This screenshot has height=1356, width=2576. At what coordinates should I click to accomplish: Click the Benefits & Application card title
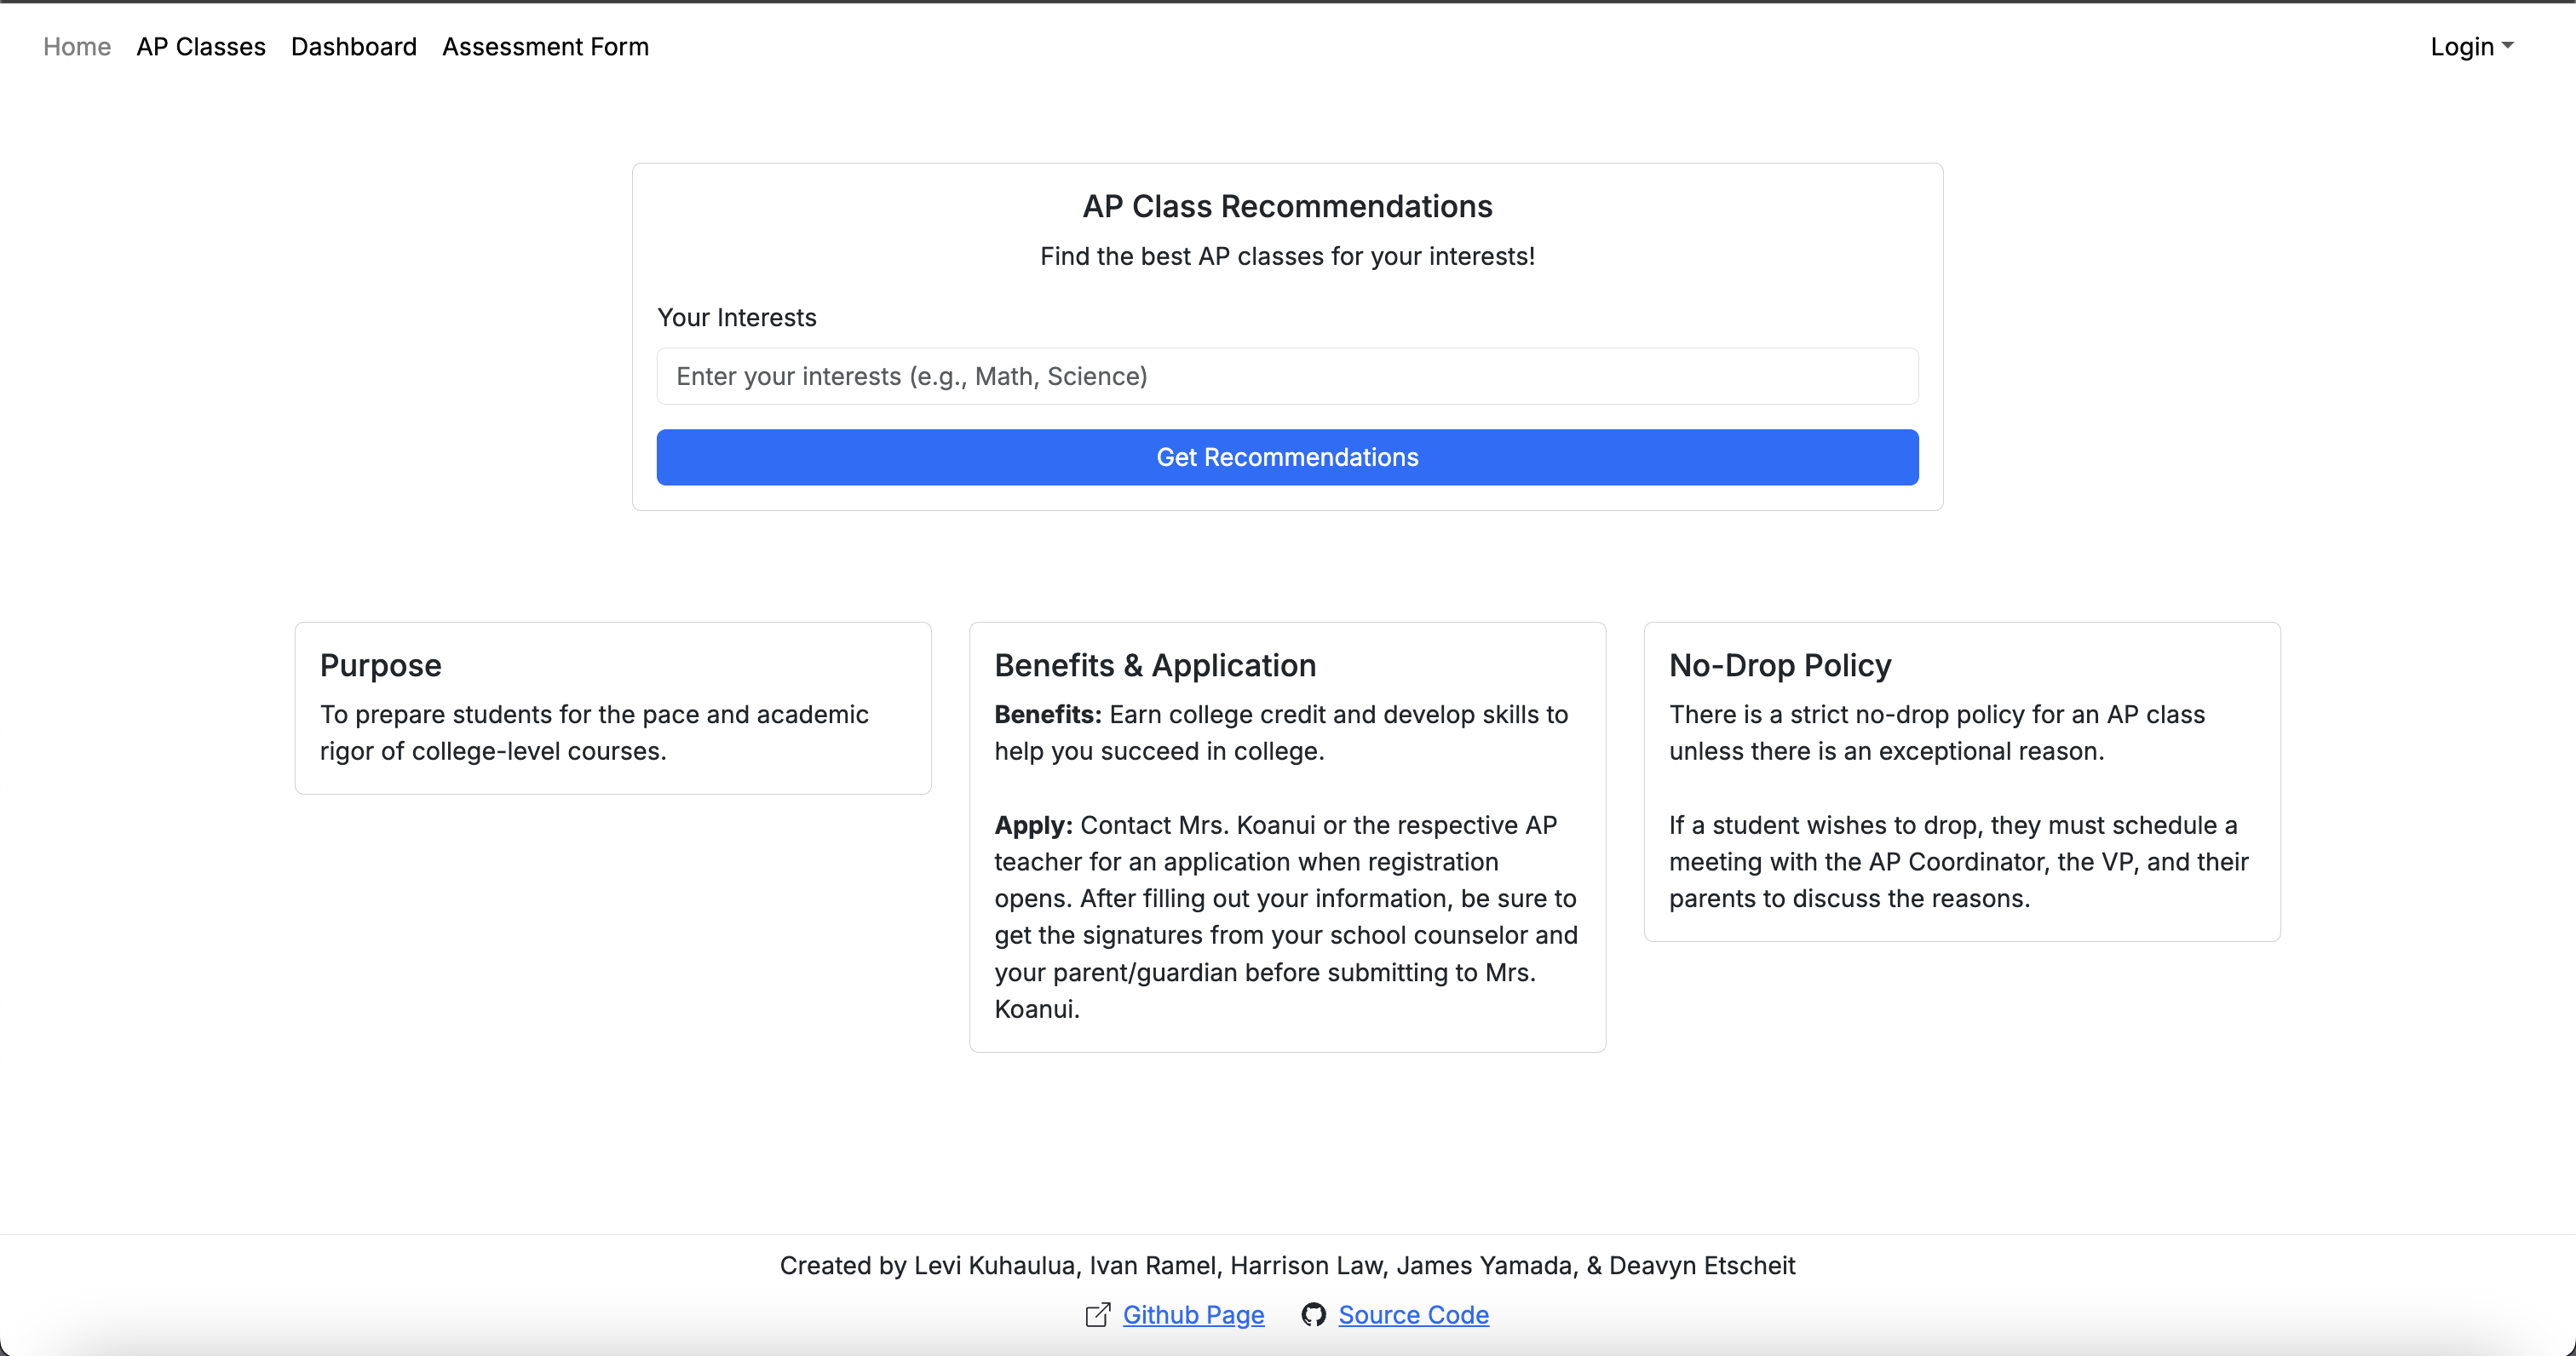tap(1155, 666)
